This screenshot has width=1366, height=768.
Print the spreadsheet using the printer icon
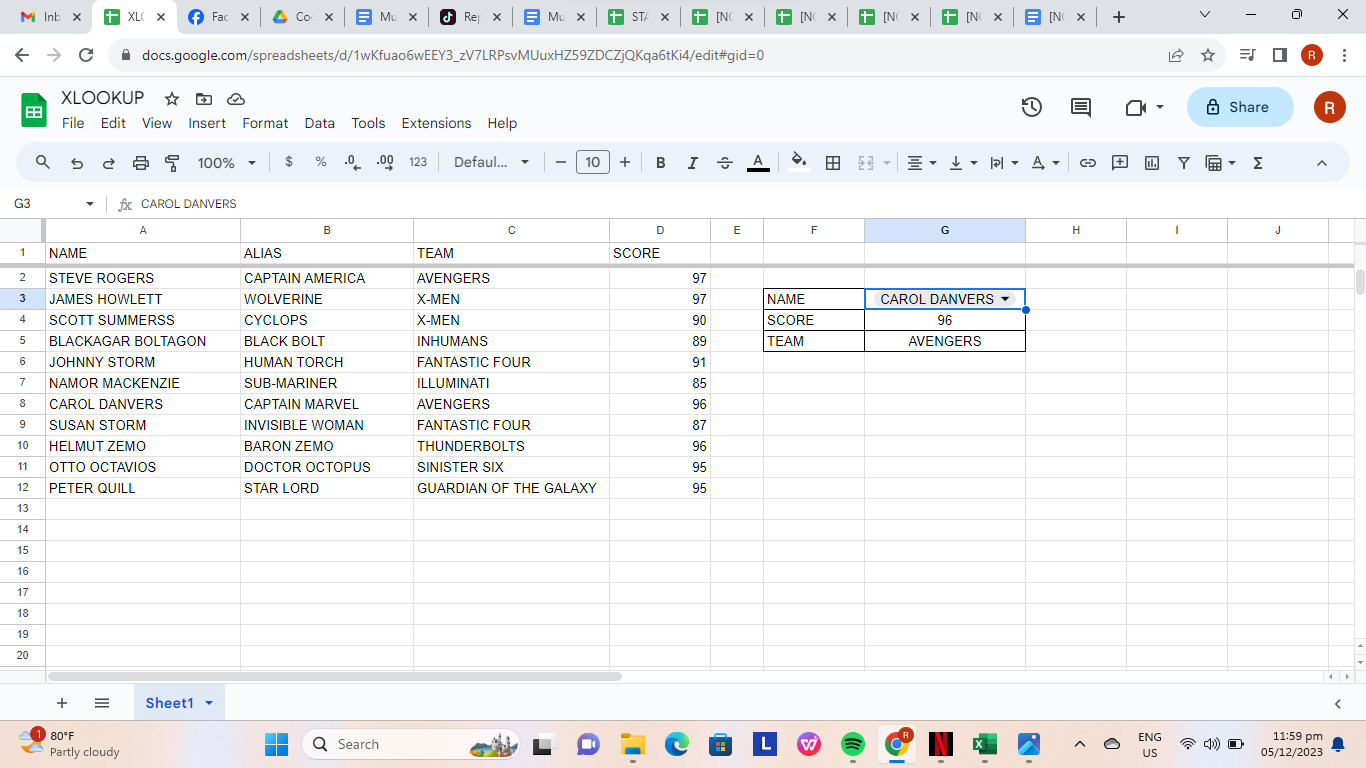(x=140, y=162)
